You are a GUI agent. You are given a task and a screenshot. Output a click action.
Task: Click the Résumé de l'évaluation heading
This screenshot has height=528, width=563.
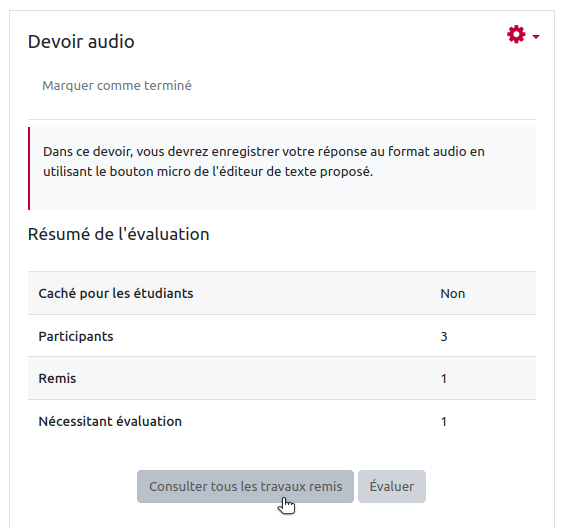(118, 234)
